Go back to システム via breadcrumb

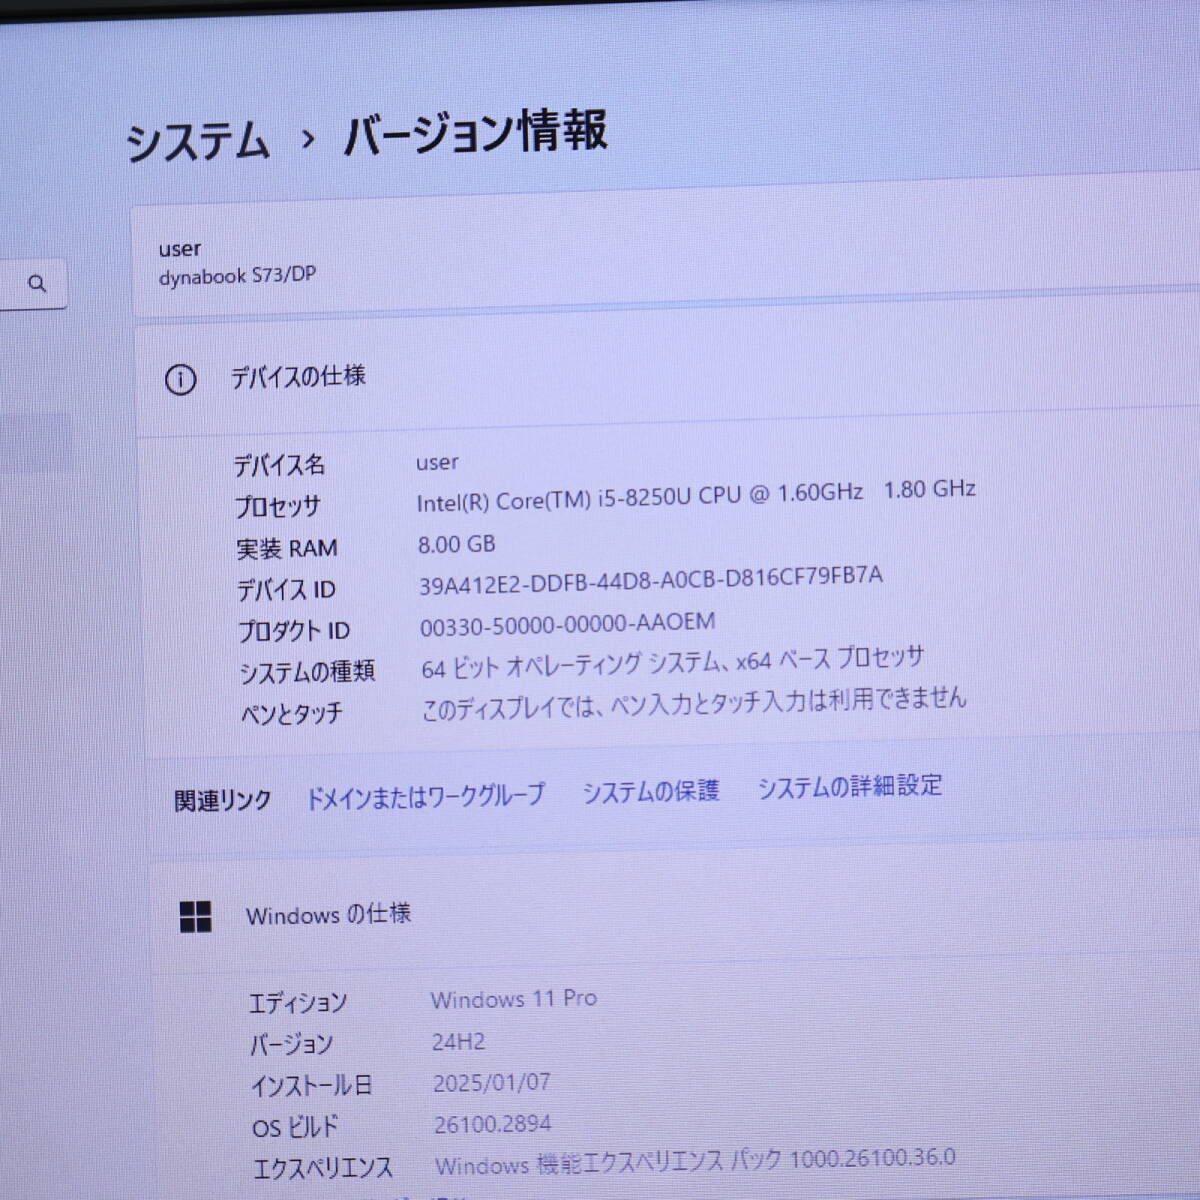coord(198,141)
